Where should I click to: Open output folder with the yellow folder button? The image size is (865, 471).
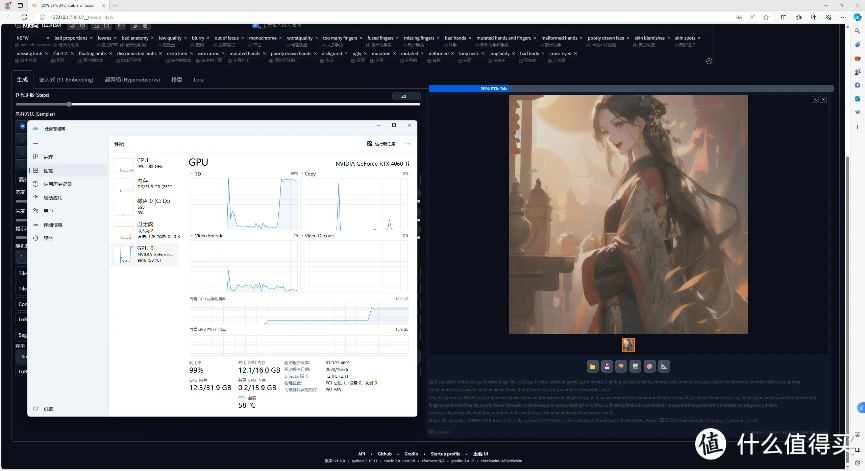coord(592,366)
